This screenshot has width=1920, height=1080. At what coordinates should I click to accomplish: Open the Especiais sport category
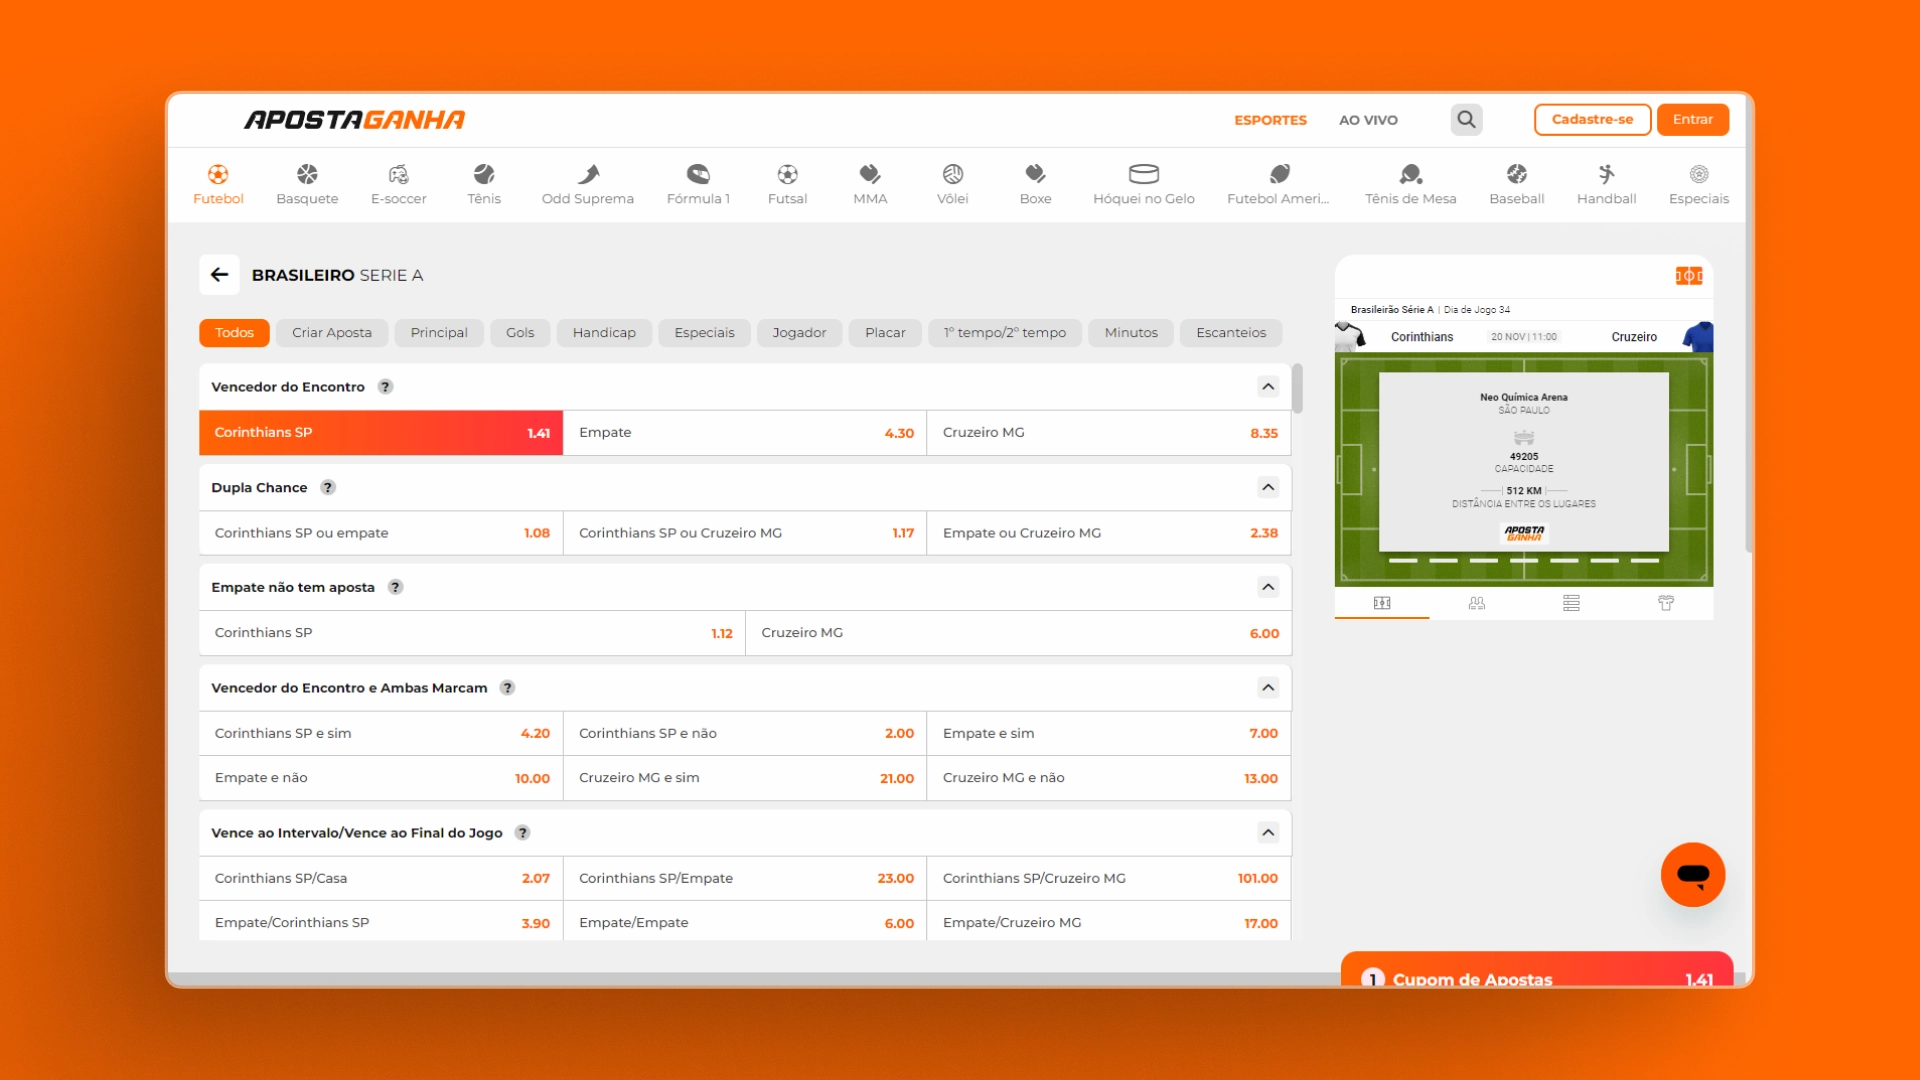pyautogui.click(x=1698, y=185)
